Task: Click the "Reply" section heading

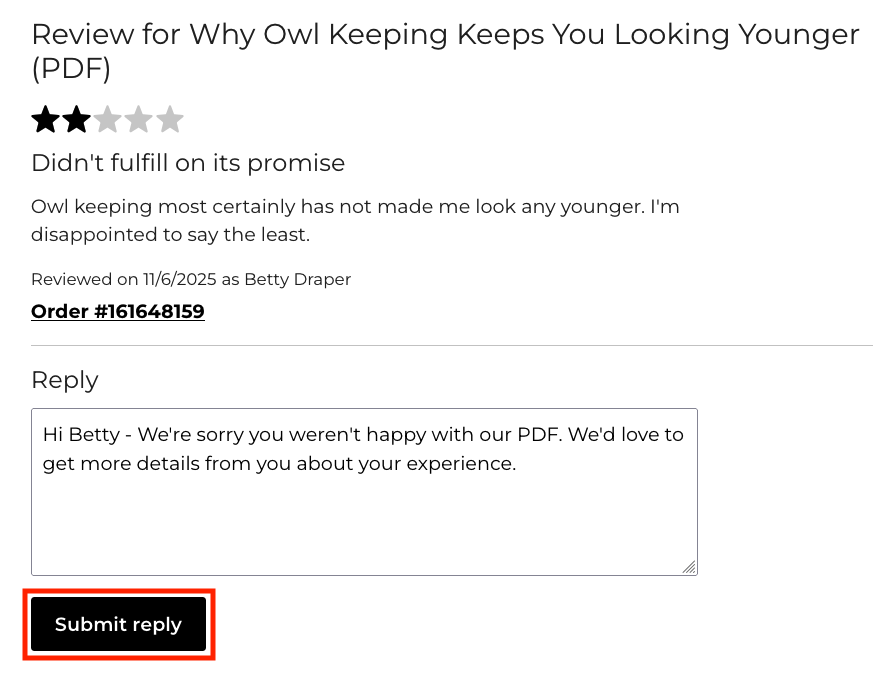Action: (x=65, y=380)
